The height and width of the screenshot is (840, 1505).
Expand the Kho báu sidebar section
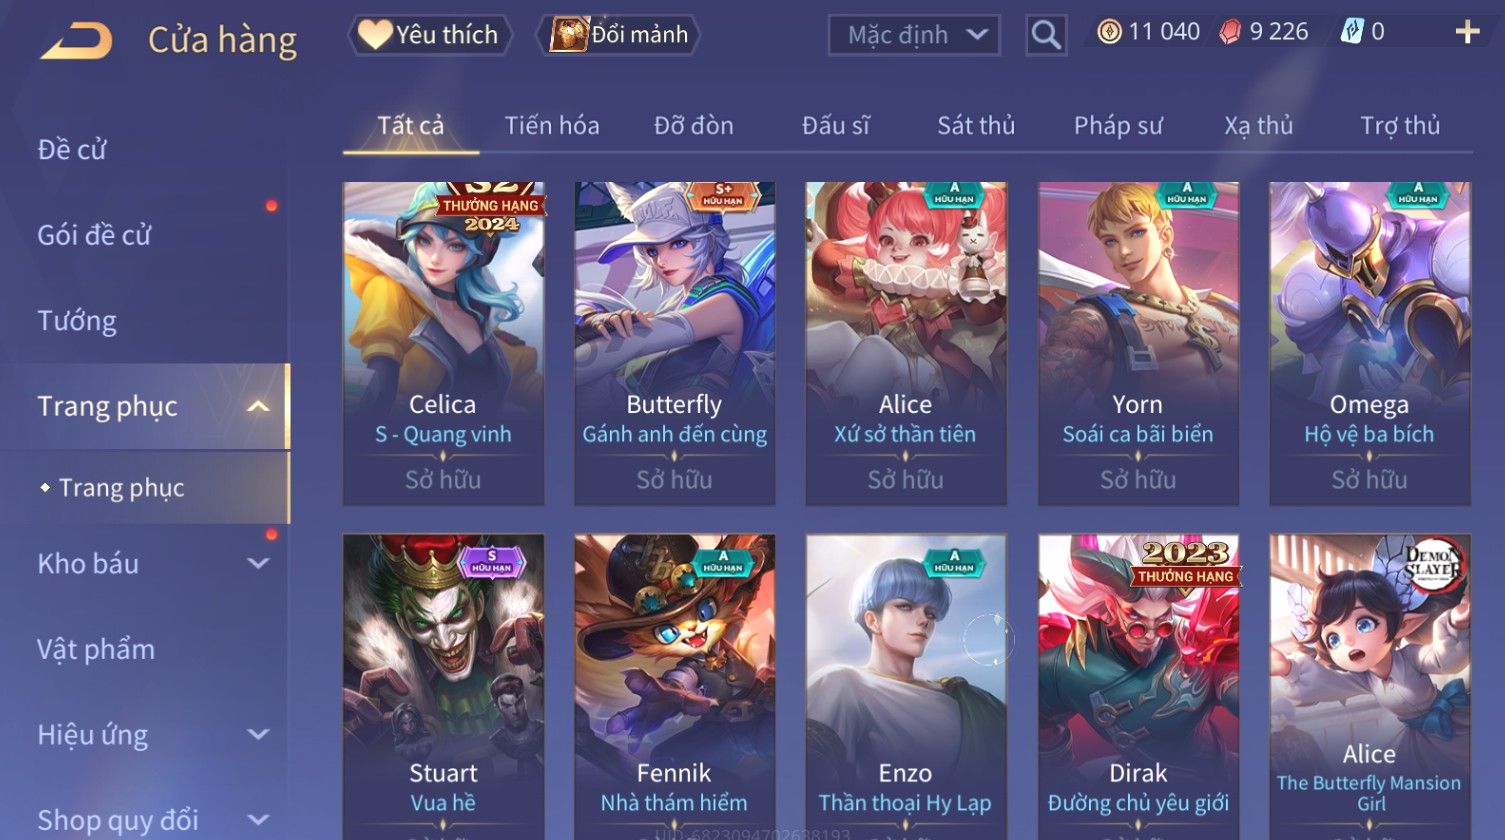coord(258,564)
